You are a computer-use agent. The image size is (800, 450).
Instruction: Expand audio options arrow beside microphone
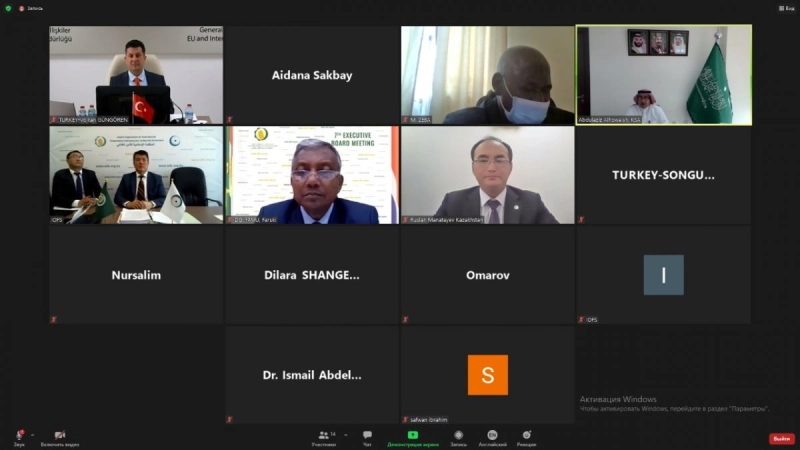click(x=33, y=435)
